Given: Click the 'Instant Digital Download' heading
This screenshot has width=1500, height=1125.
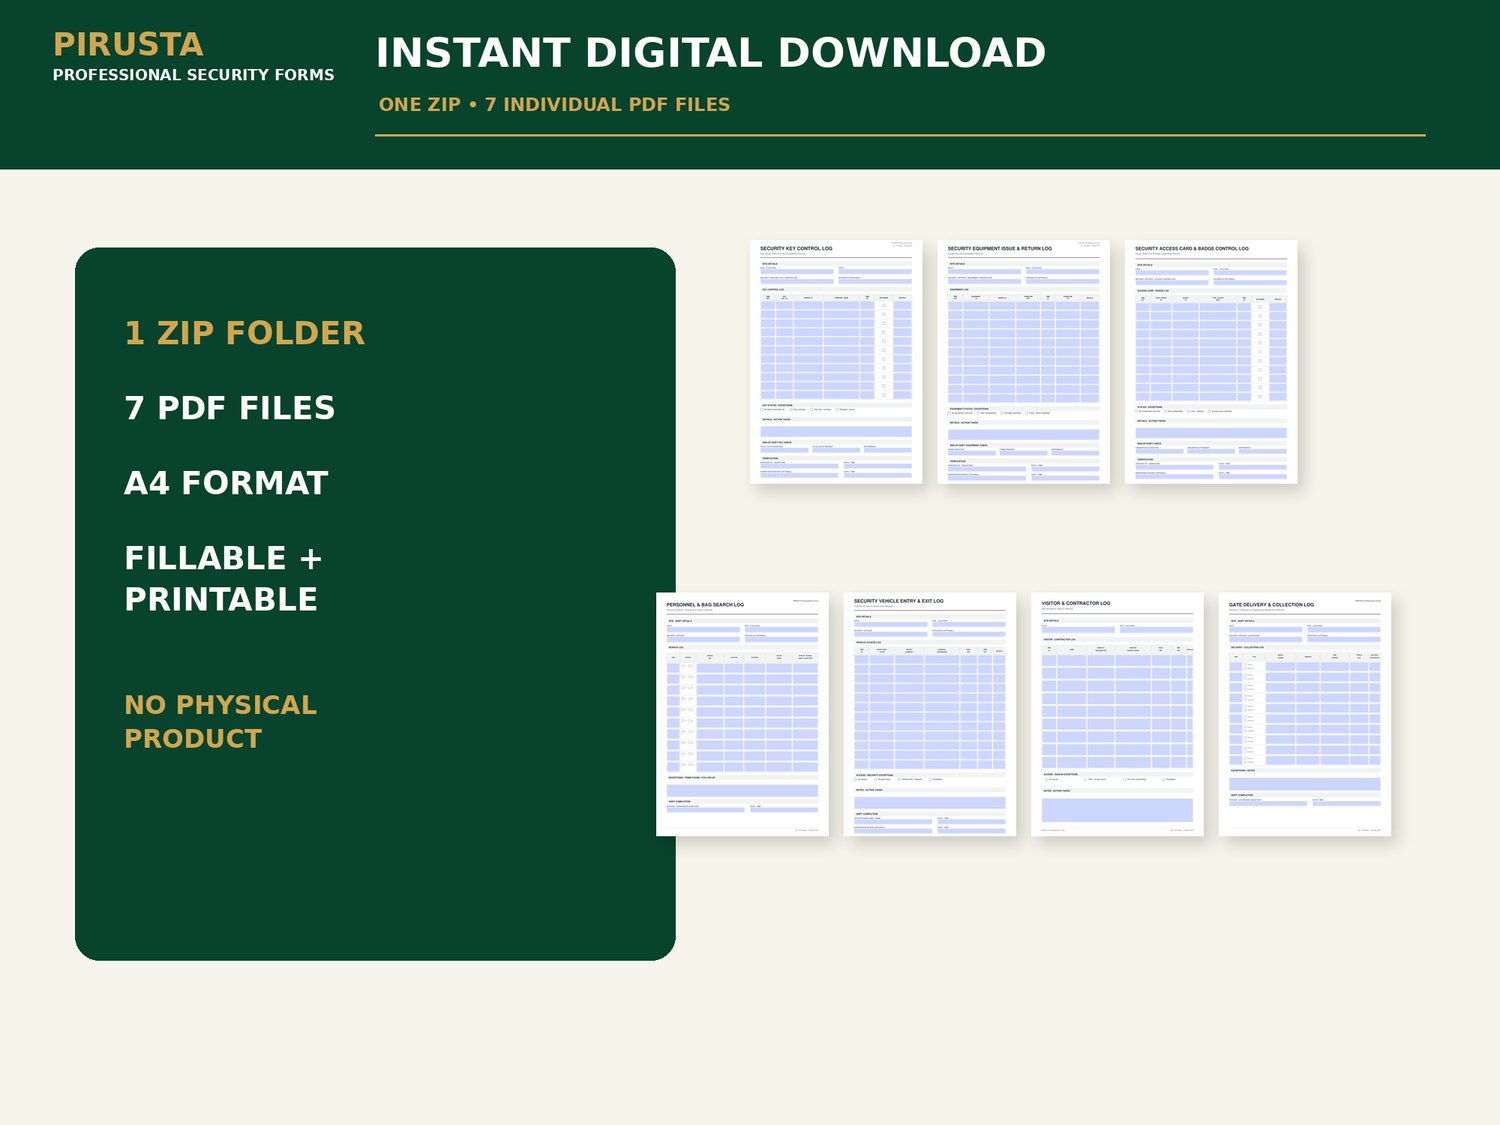Looking at the screenshot, I should pyautogui.click(x=711, y=53).
